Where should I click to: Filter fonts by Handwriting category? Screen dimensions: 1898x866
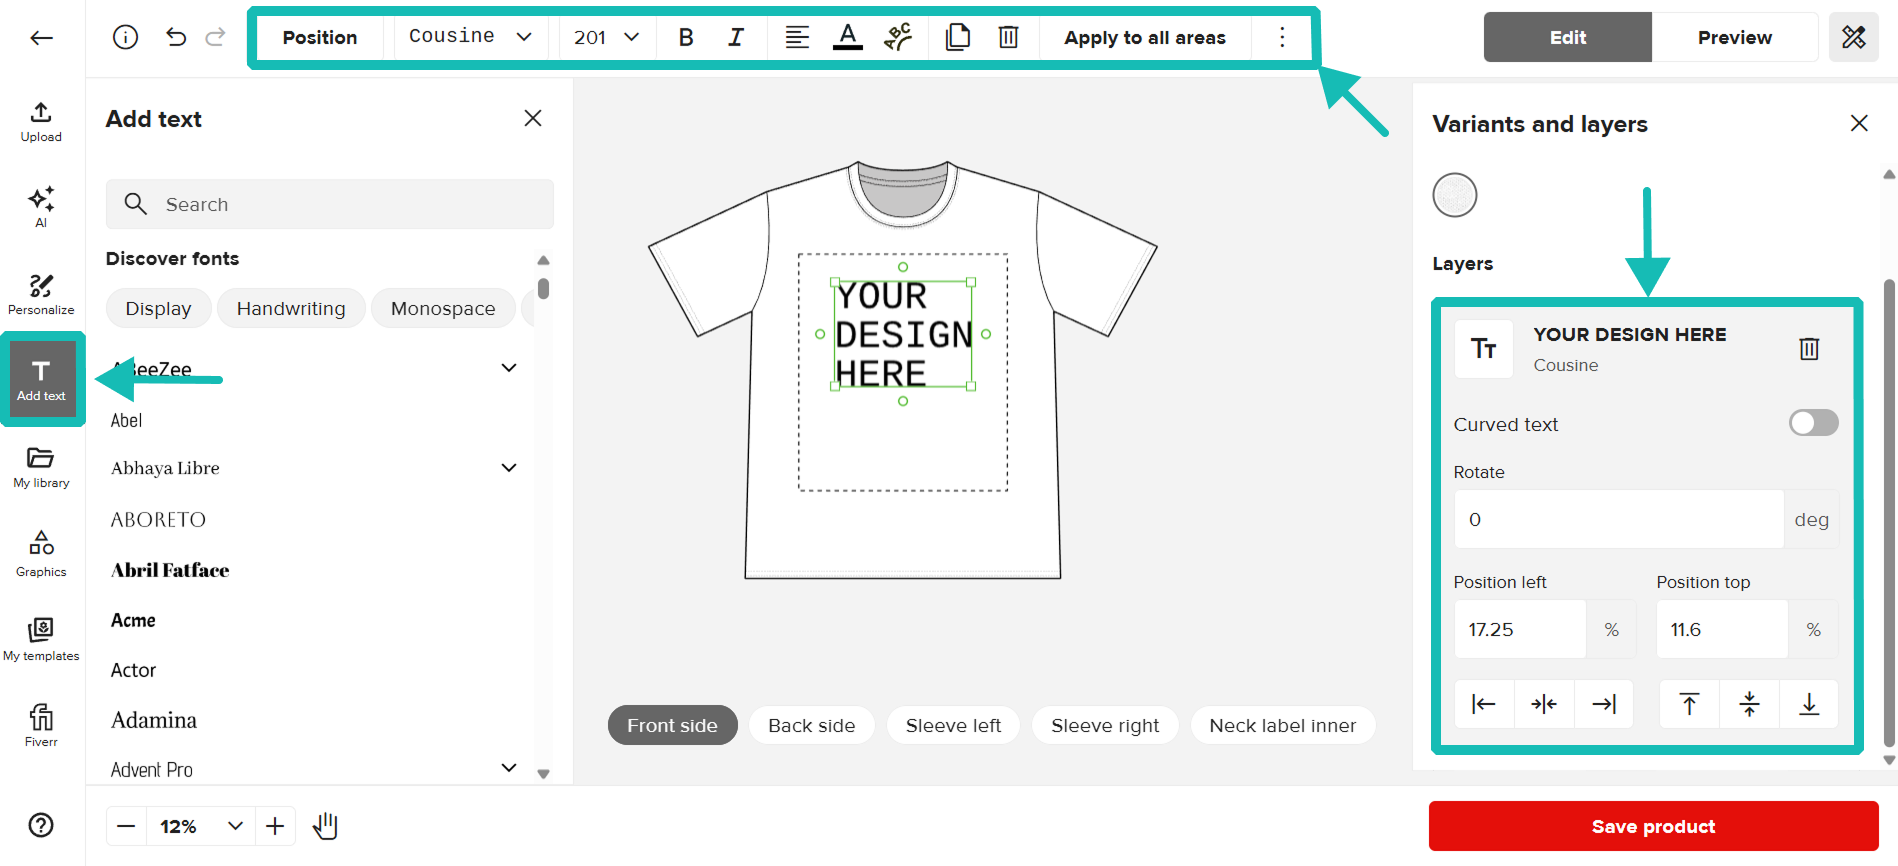(291, 308)
